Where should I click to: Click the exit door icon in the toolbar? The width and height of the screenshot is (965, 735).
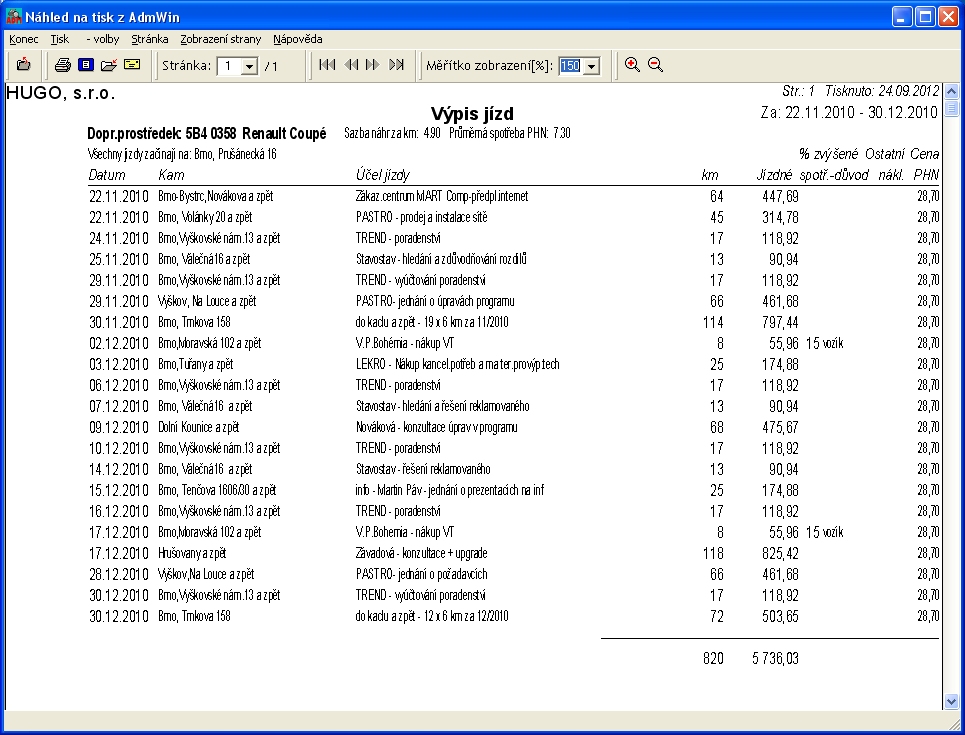tap(23, 64)
